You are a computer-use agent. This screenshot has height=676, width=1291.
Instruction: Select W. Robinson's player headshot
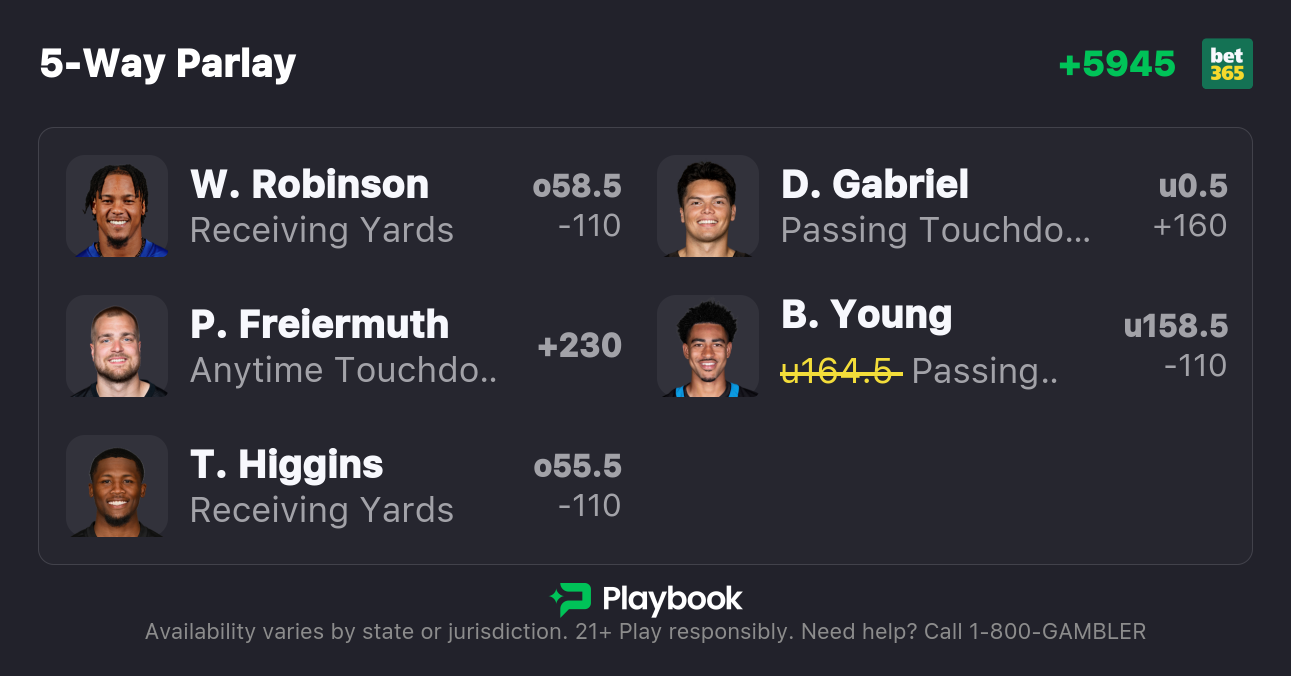(117, 206)
